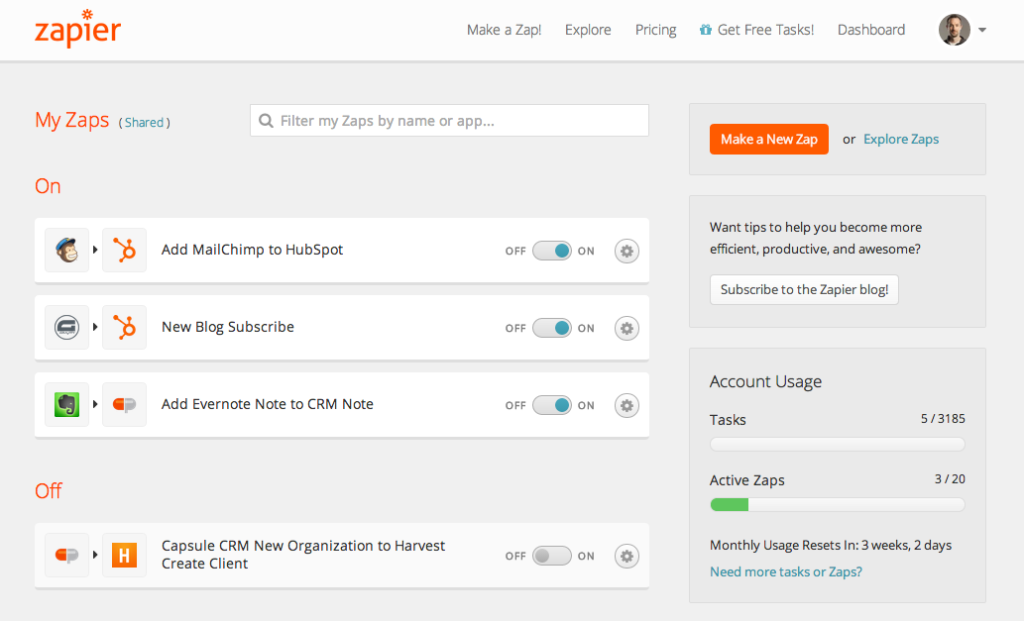Turn on Capsule CRM to Harvest zap toggle
Image resolution: width=1024 pixels, height=621 pixels.
tap(552, 556)
